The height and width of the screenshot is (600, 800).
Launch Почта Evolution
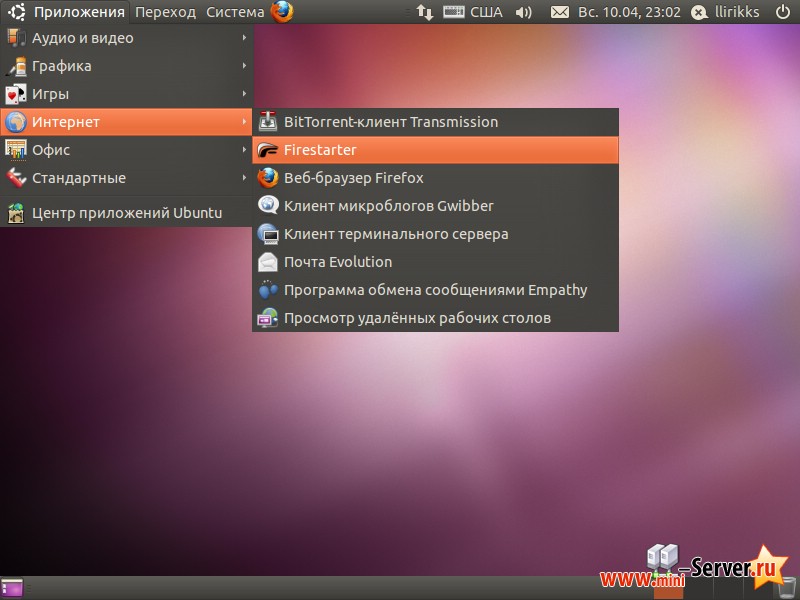[x=335, y=261]
